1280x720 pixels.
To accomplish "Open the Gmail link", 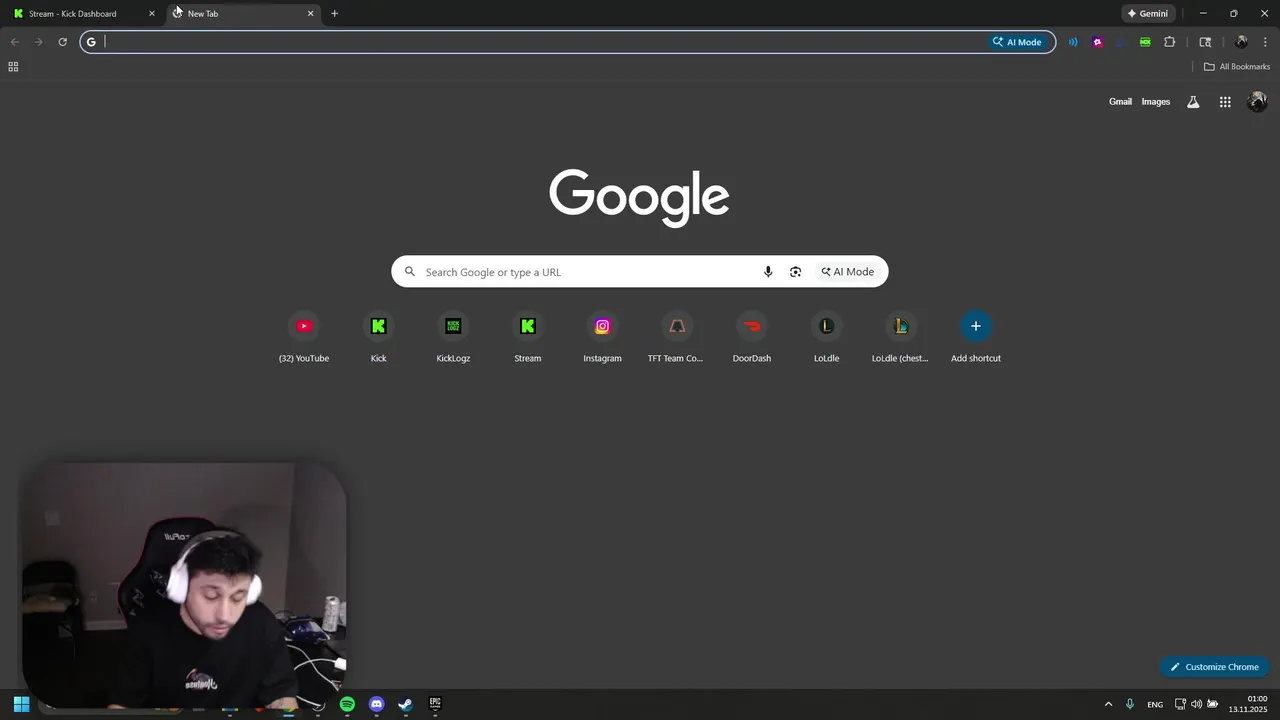I will click(x=1120, y=102).
